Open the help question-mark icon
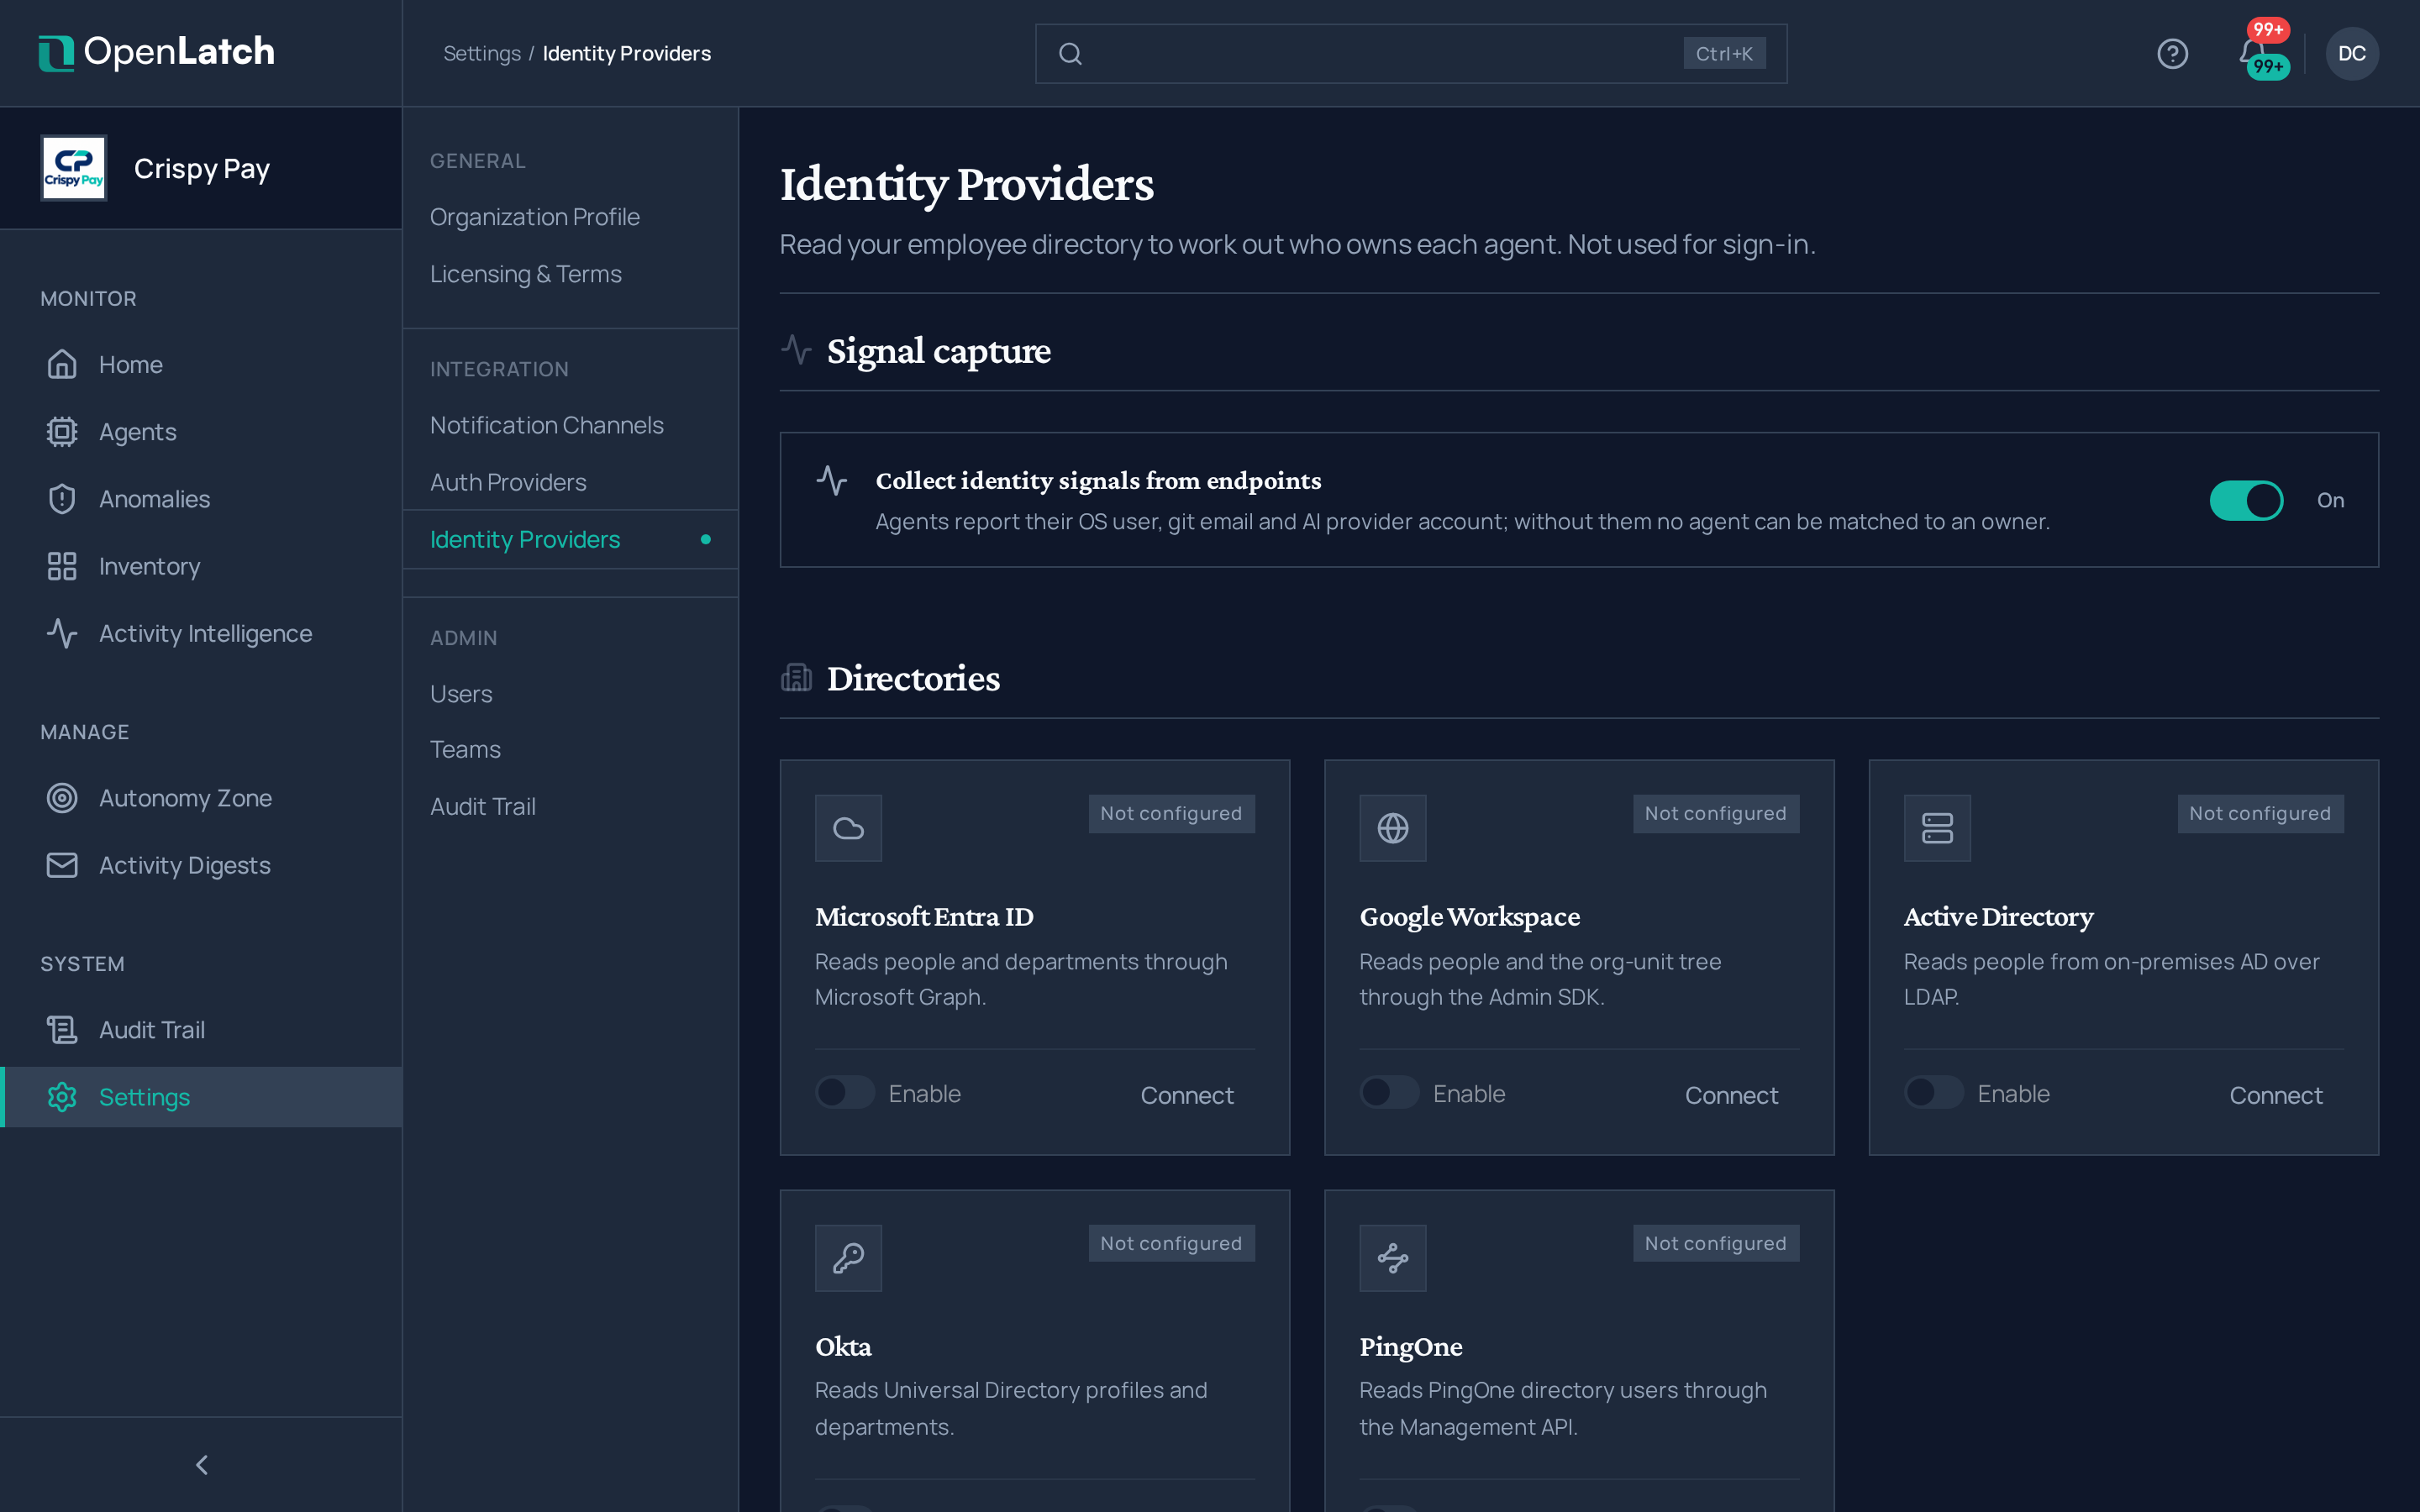This screenshot has width=2420, height=1512. [x=2172, y=53]
